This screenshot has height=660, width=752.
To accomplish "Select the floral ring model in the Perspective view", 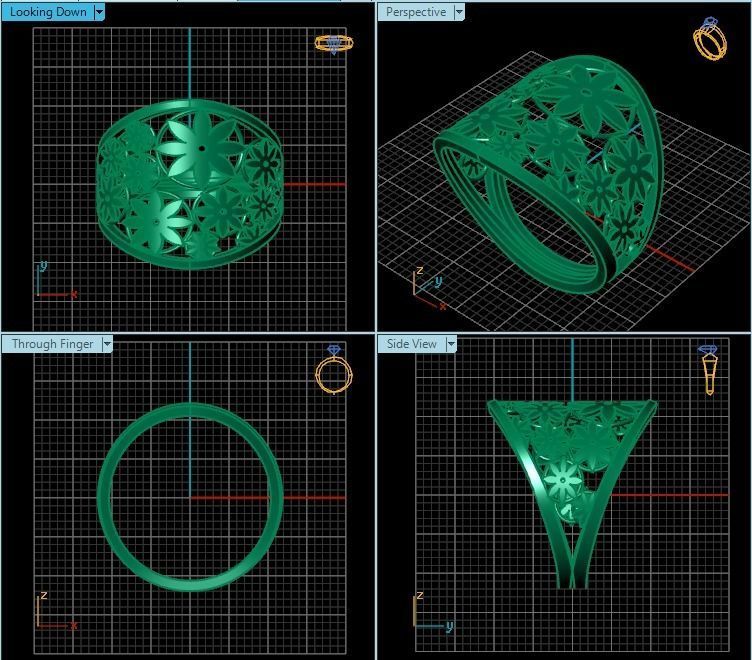I will (x=552, y=175).
